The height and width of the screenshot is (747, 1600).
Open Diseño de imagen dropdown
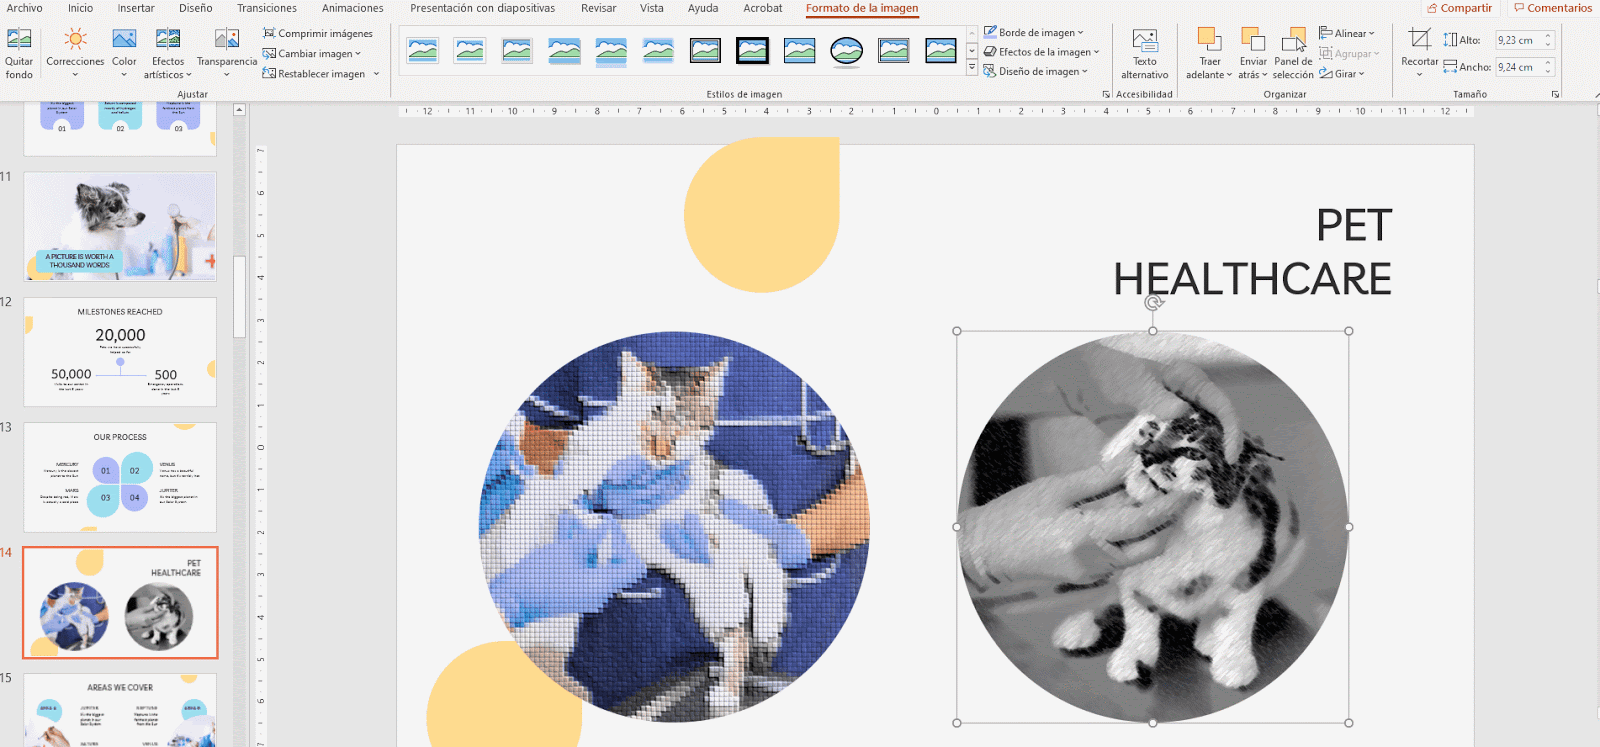[1035, 71]
